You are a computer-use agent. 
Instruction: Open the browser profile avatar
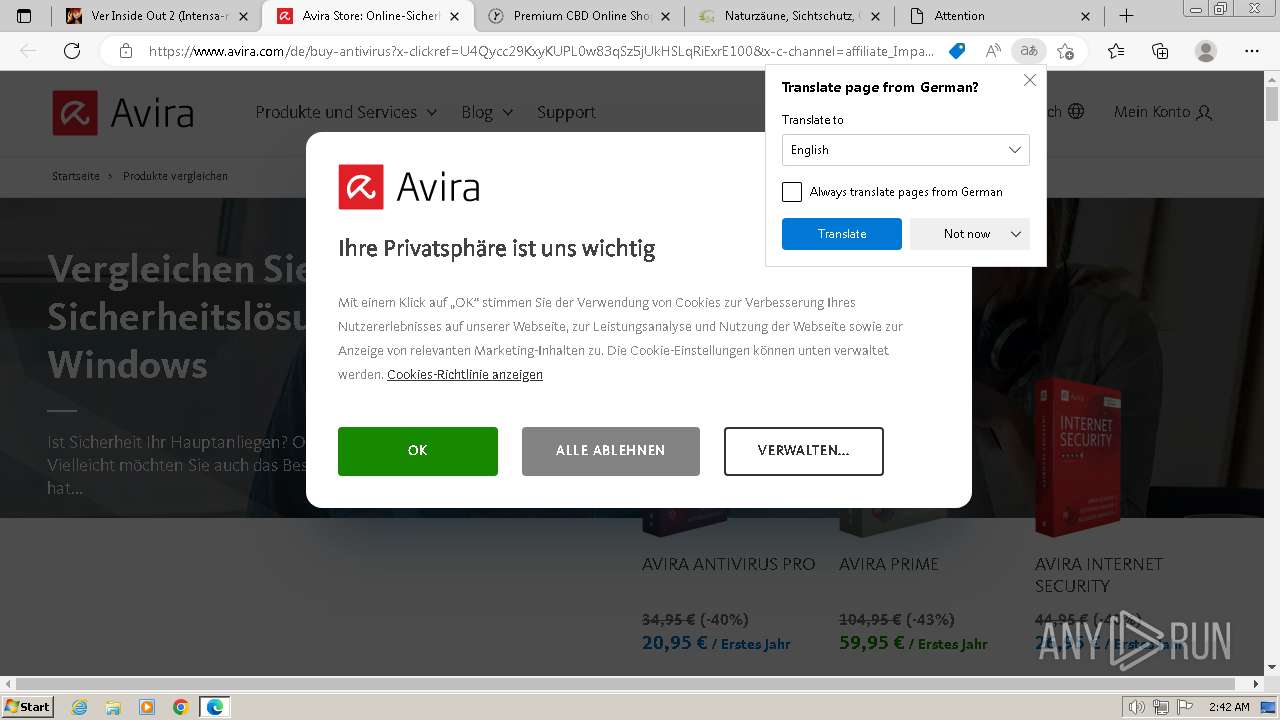[x=1206, y=51]
